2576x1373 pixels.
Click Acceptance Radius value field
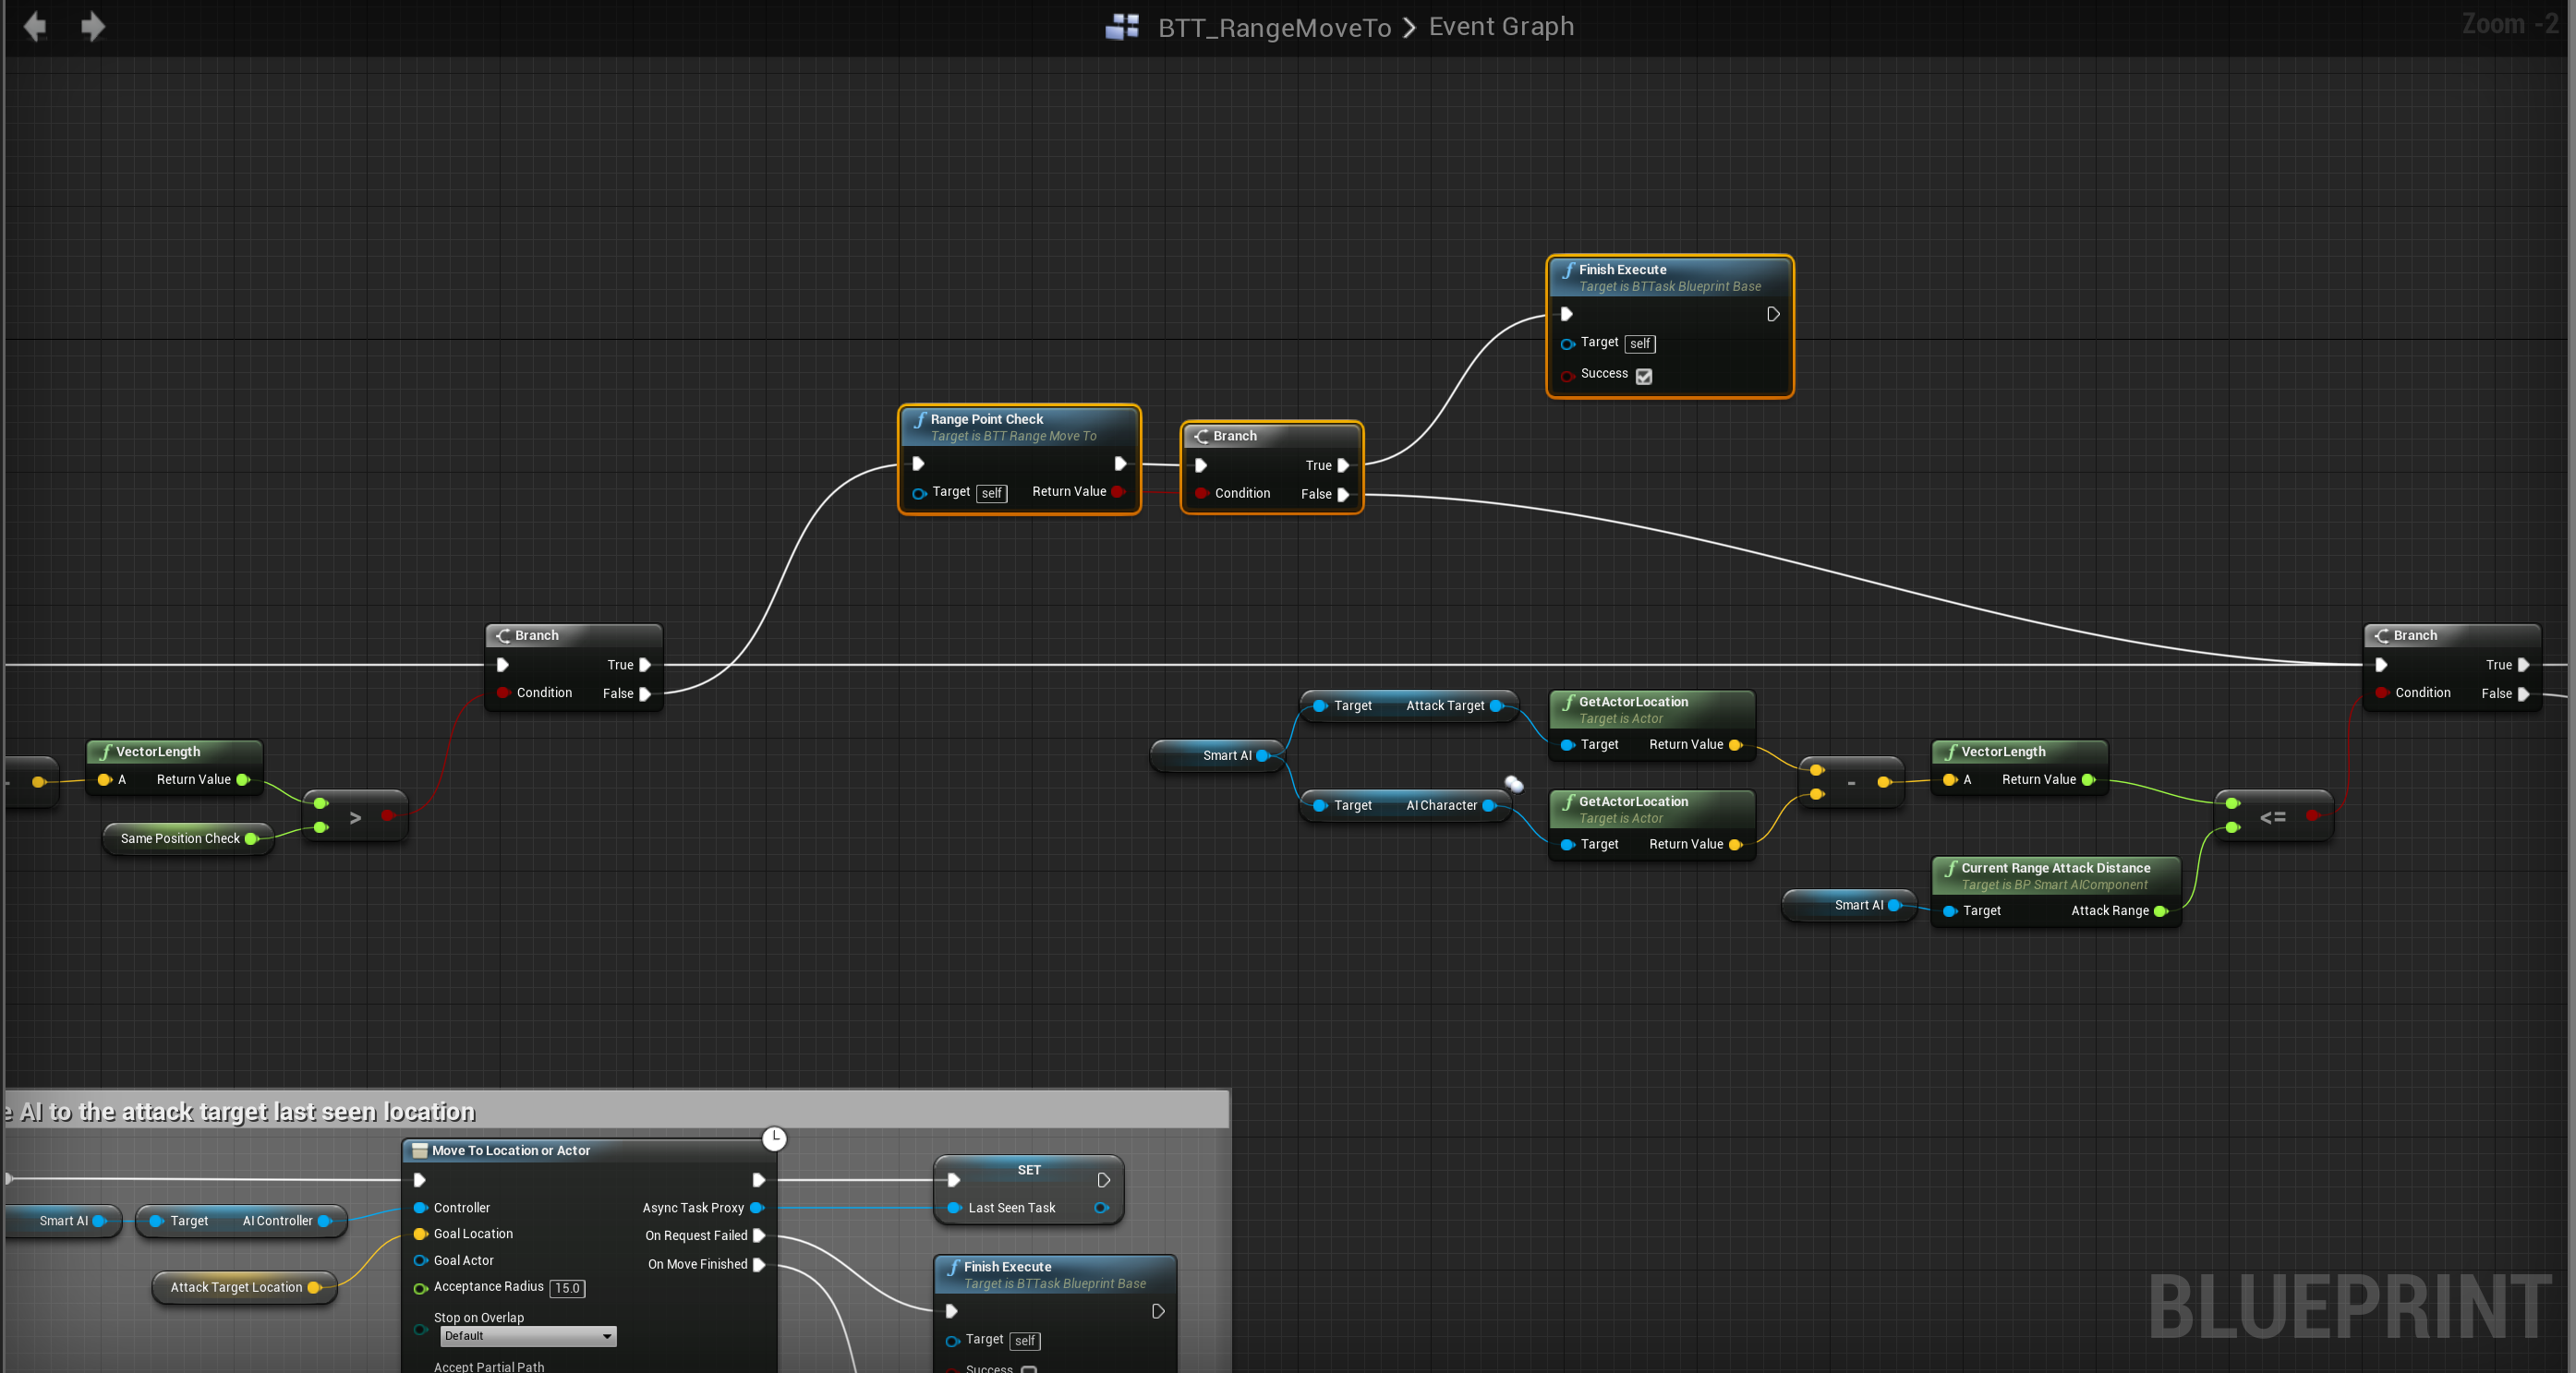click(567, 1288)
